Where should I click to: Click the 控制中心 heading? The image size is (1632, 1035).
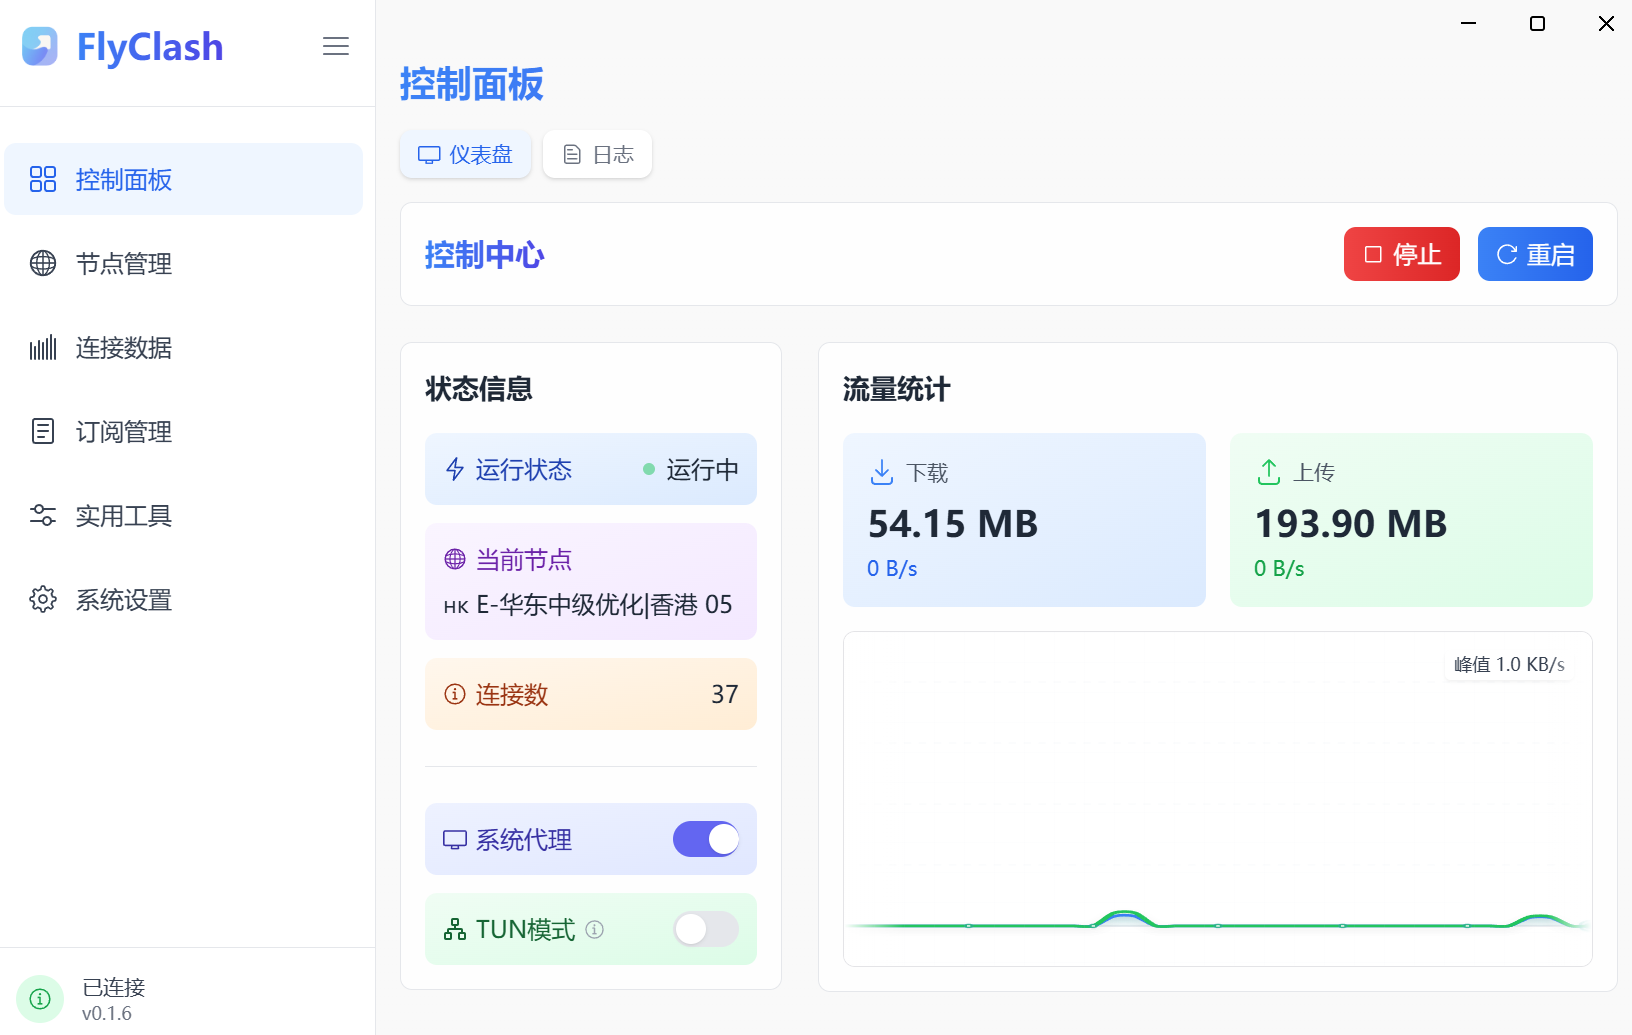point(484,255)
